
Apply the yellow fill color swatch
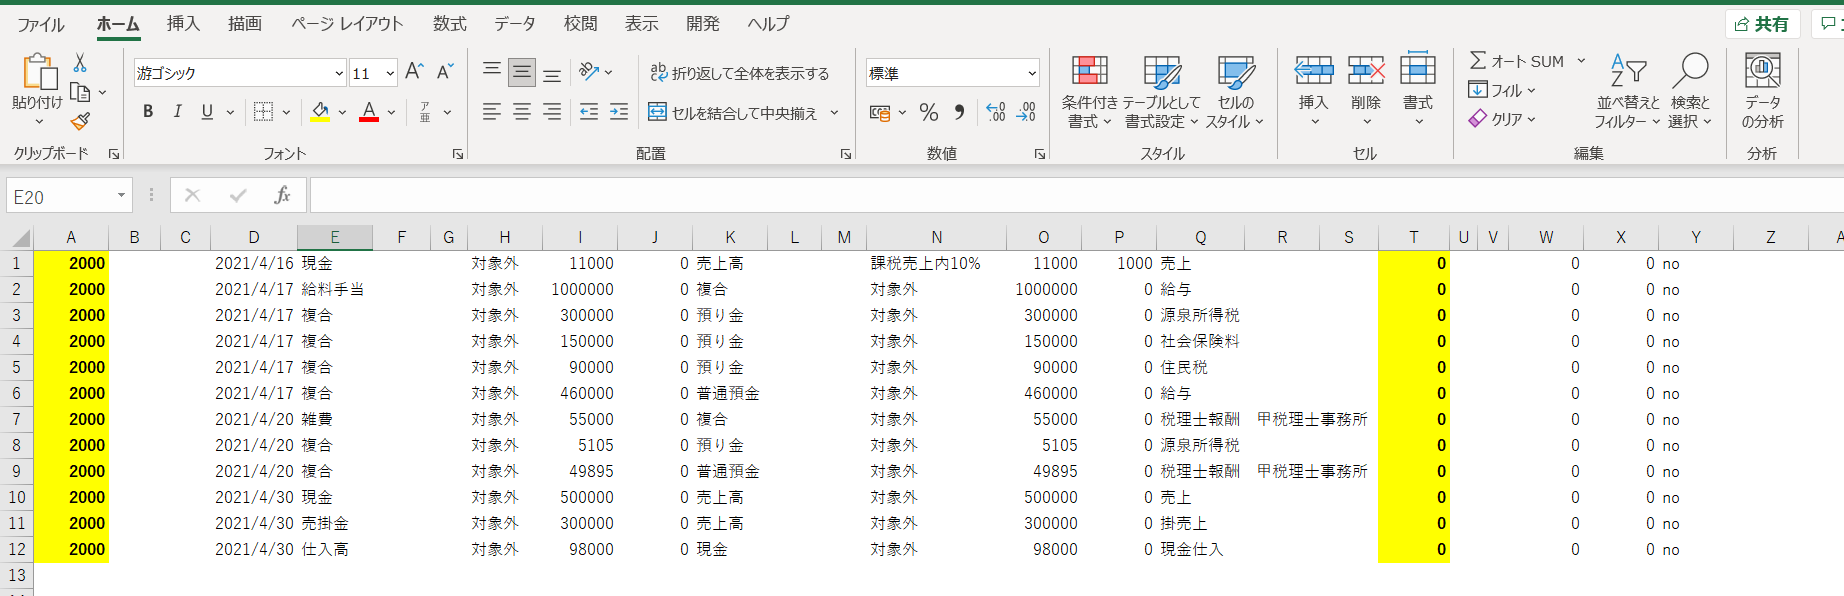click(320, 112)
